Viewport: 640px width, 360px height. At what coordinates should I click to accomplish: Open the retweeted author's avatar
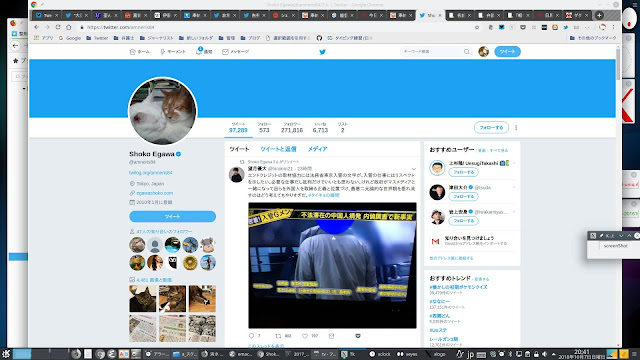[x=236, y=175]
